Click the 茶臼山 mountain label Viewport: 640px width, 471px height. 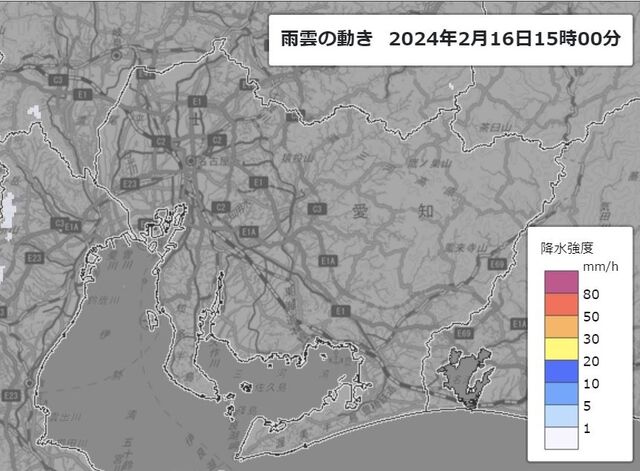495,127
